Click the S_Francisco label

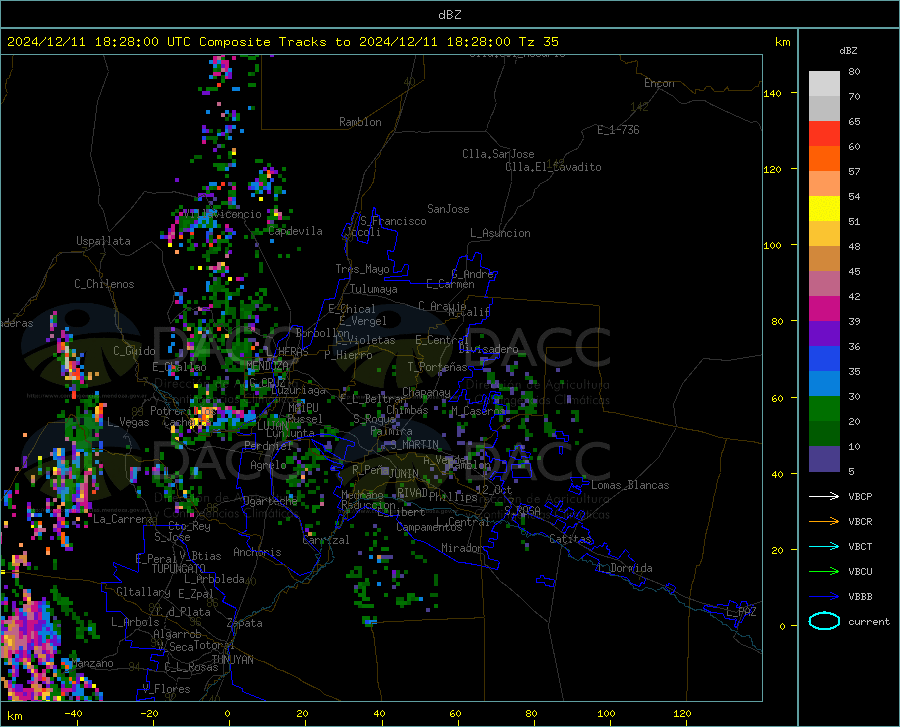pos(393,221)
